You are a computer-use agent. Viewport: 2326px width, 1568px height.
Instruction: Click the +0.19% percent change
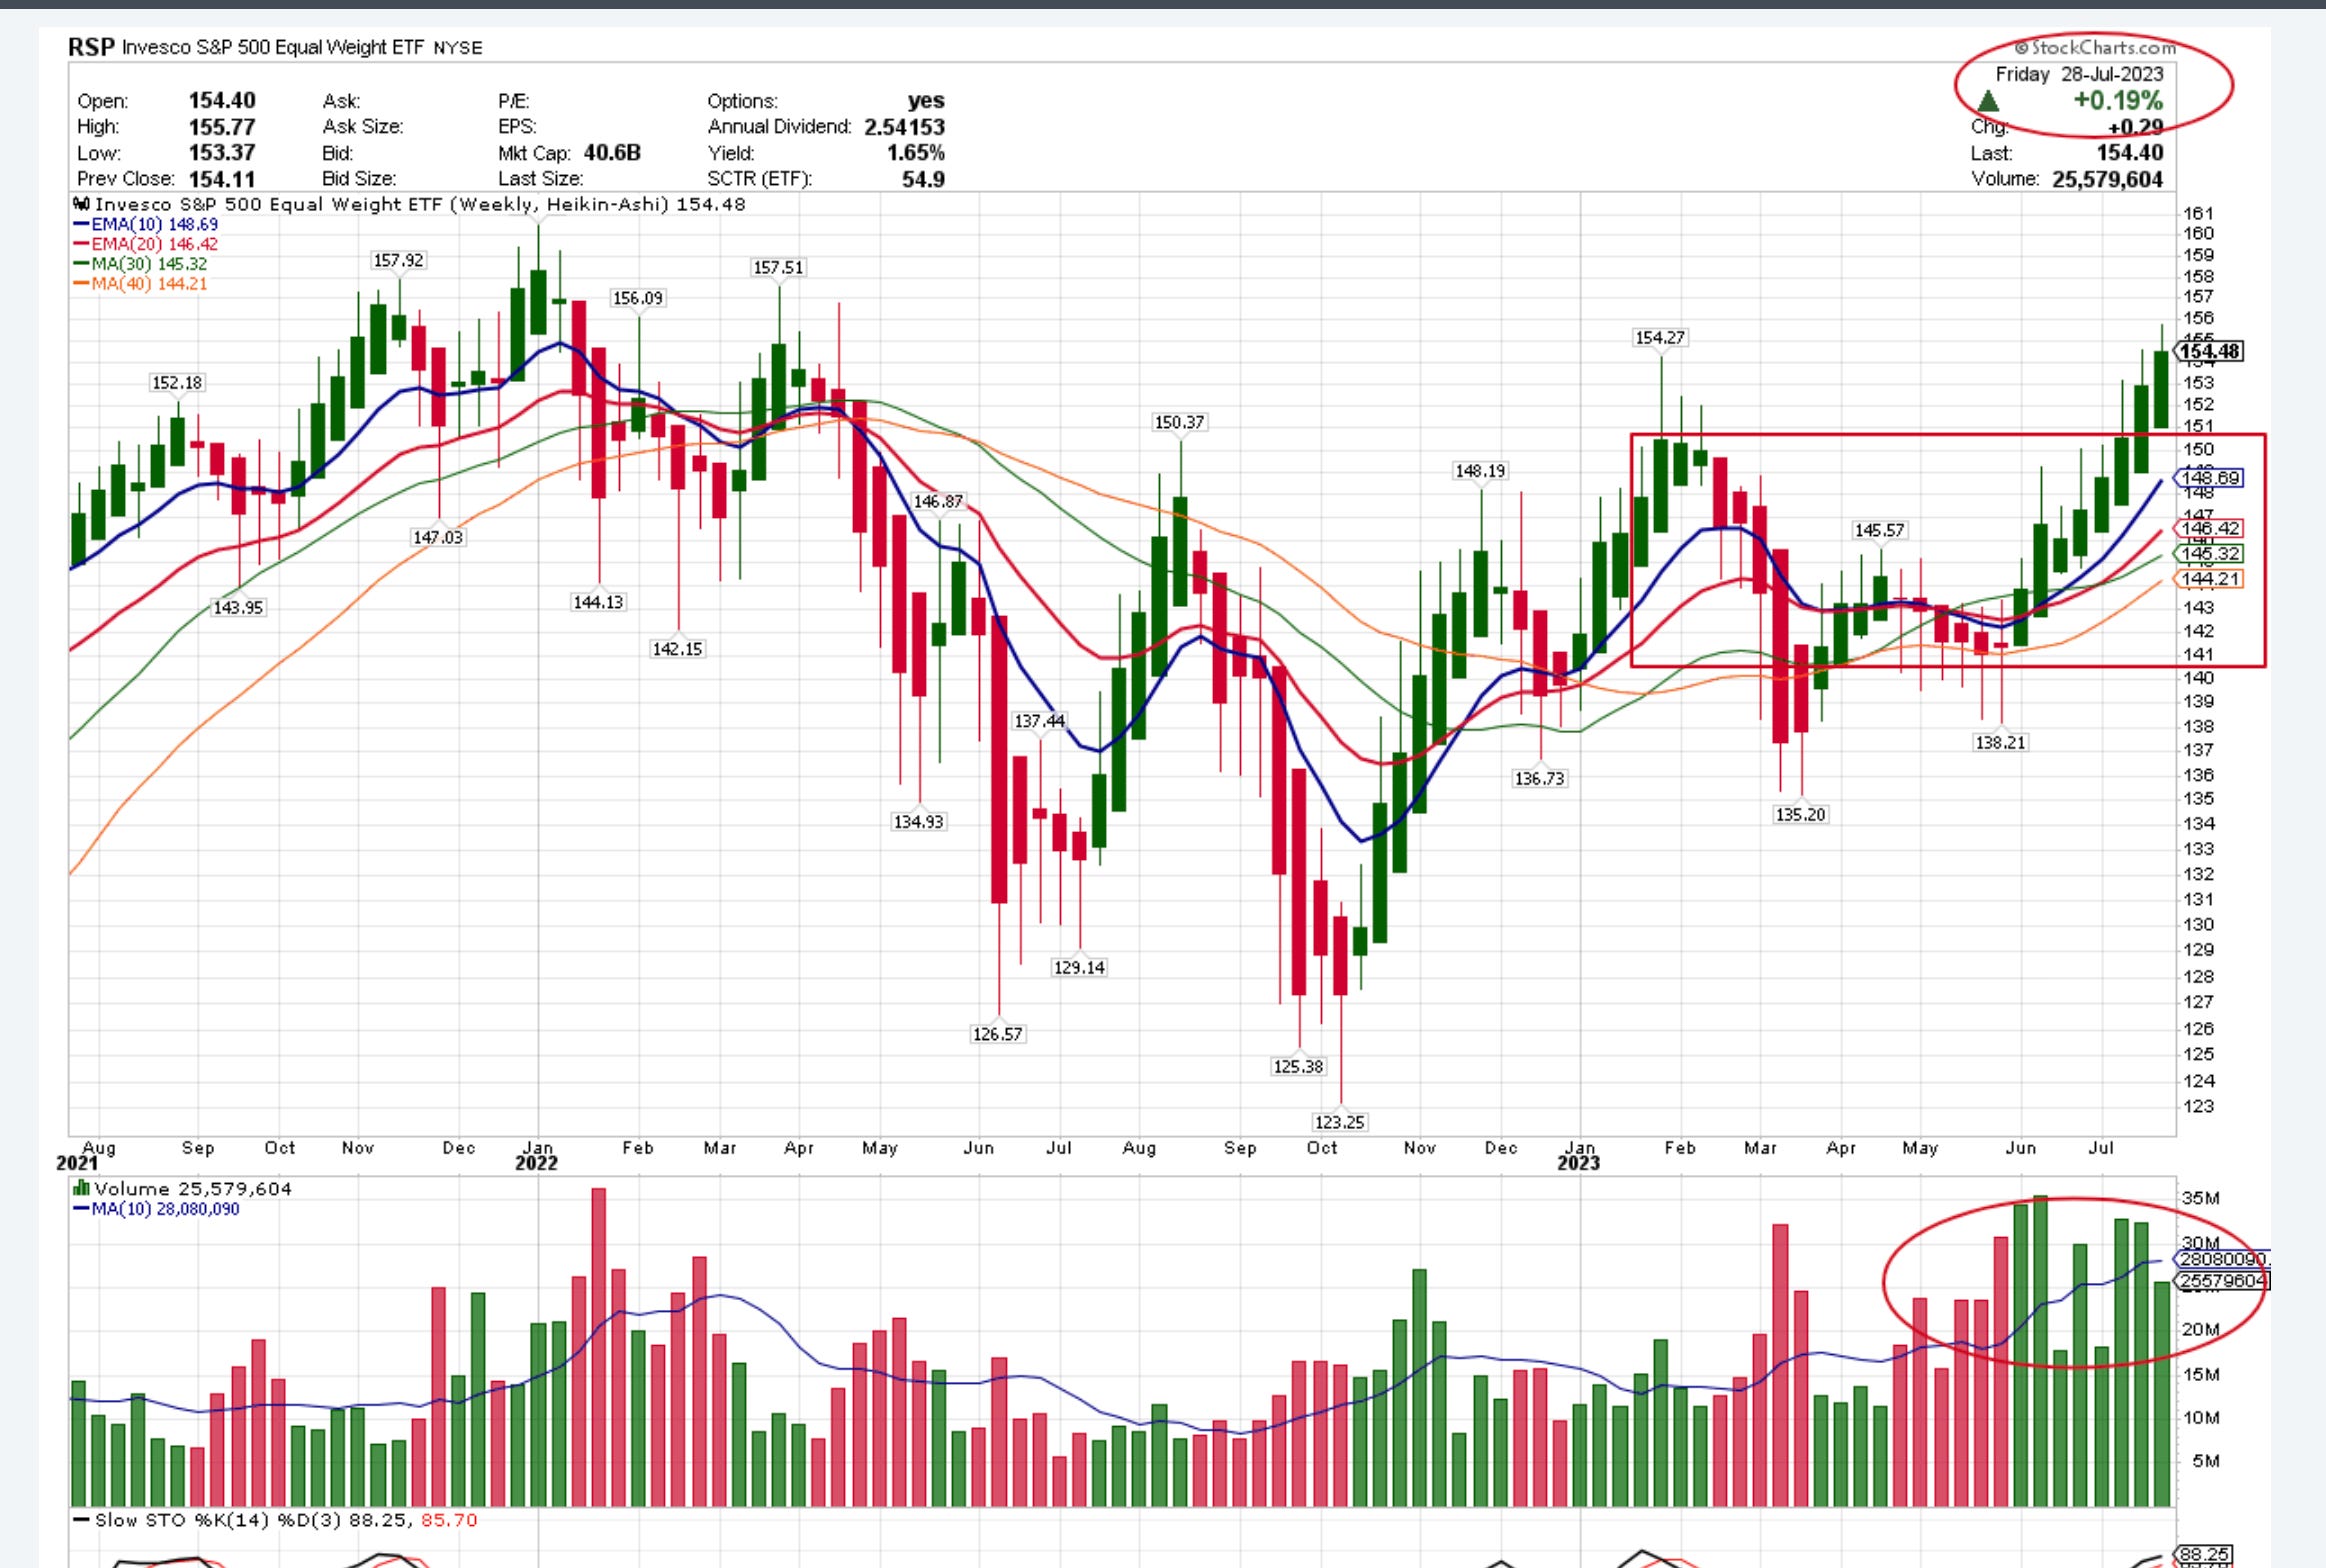pos(2118,100)
